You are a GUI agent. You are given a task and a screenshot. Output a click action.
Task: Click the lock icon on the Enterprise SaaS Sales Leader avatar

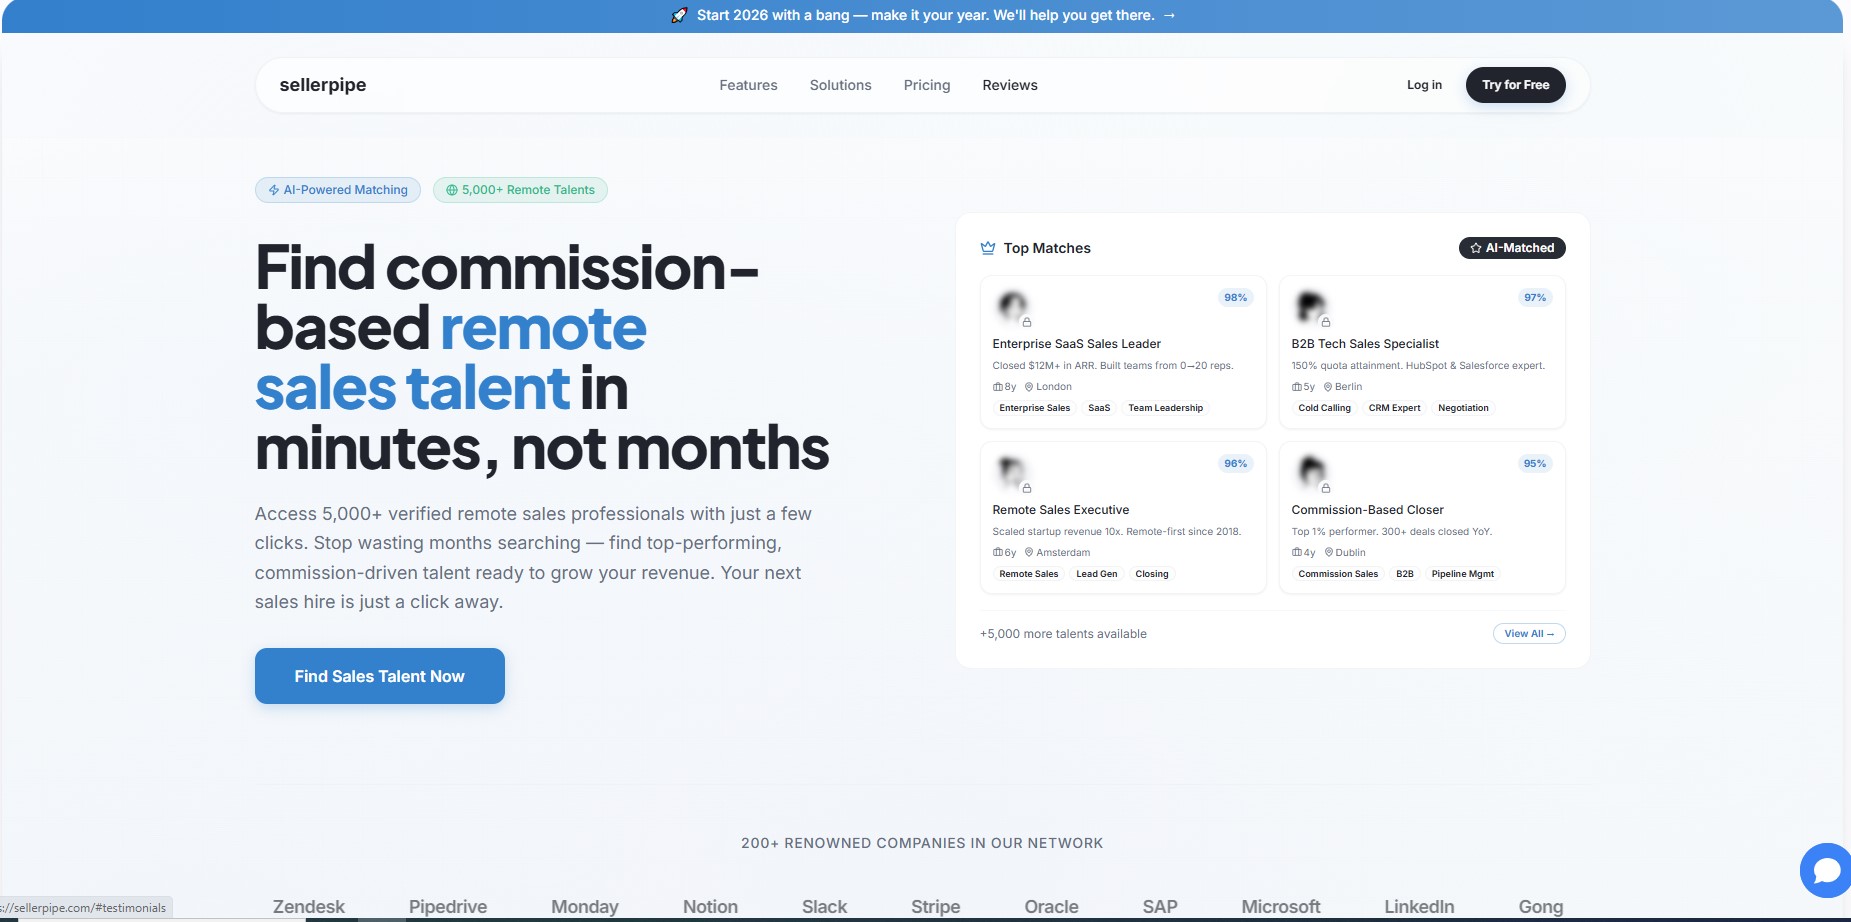tap(1027, 321)
